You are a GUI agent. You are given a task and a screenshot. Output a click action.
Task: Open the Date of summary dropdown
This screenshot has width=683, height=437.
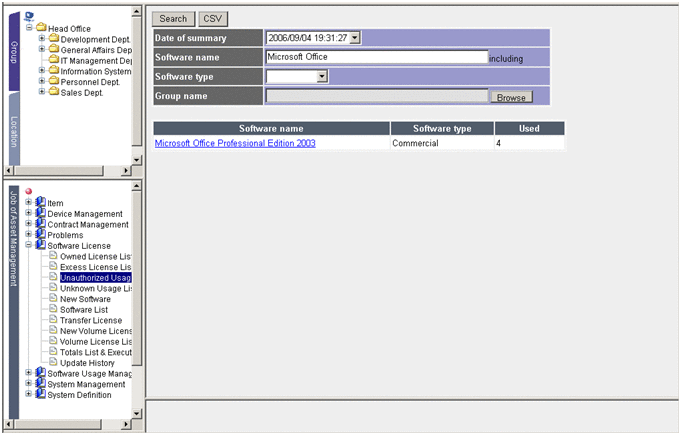[x=355, y=38]
